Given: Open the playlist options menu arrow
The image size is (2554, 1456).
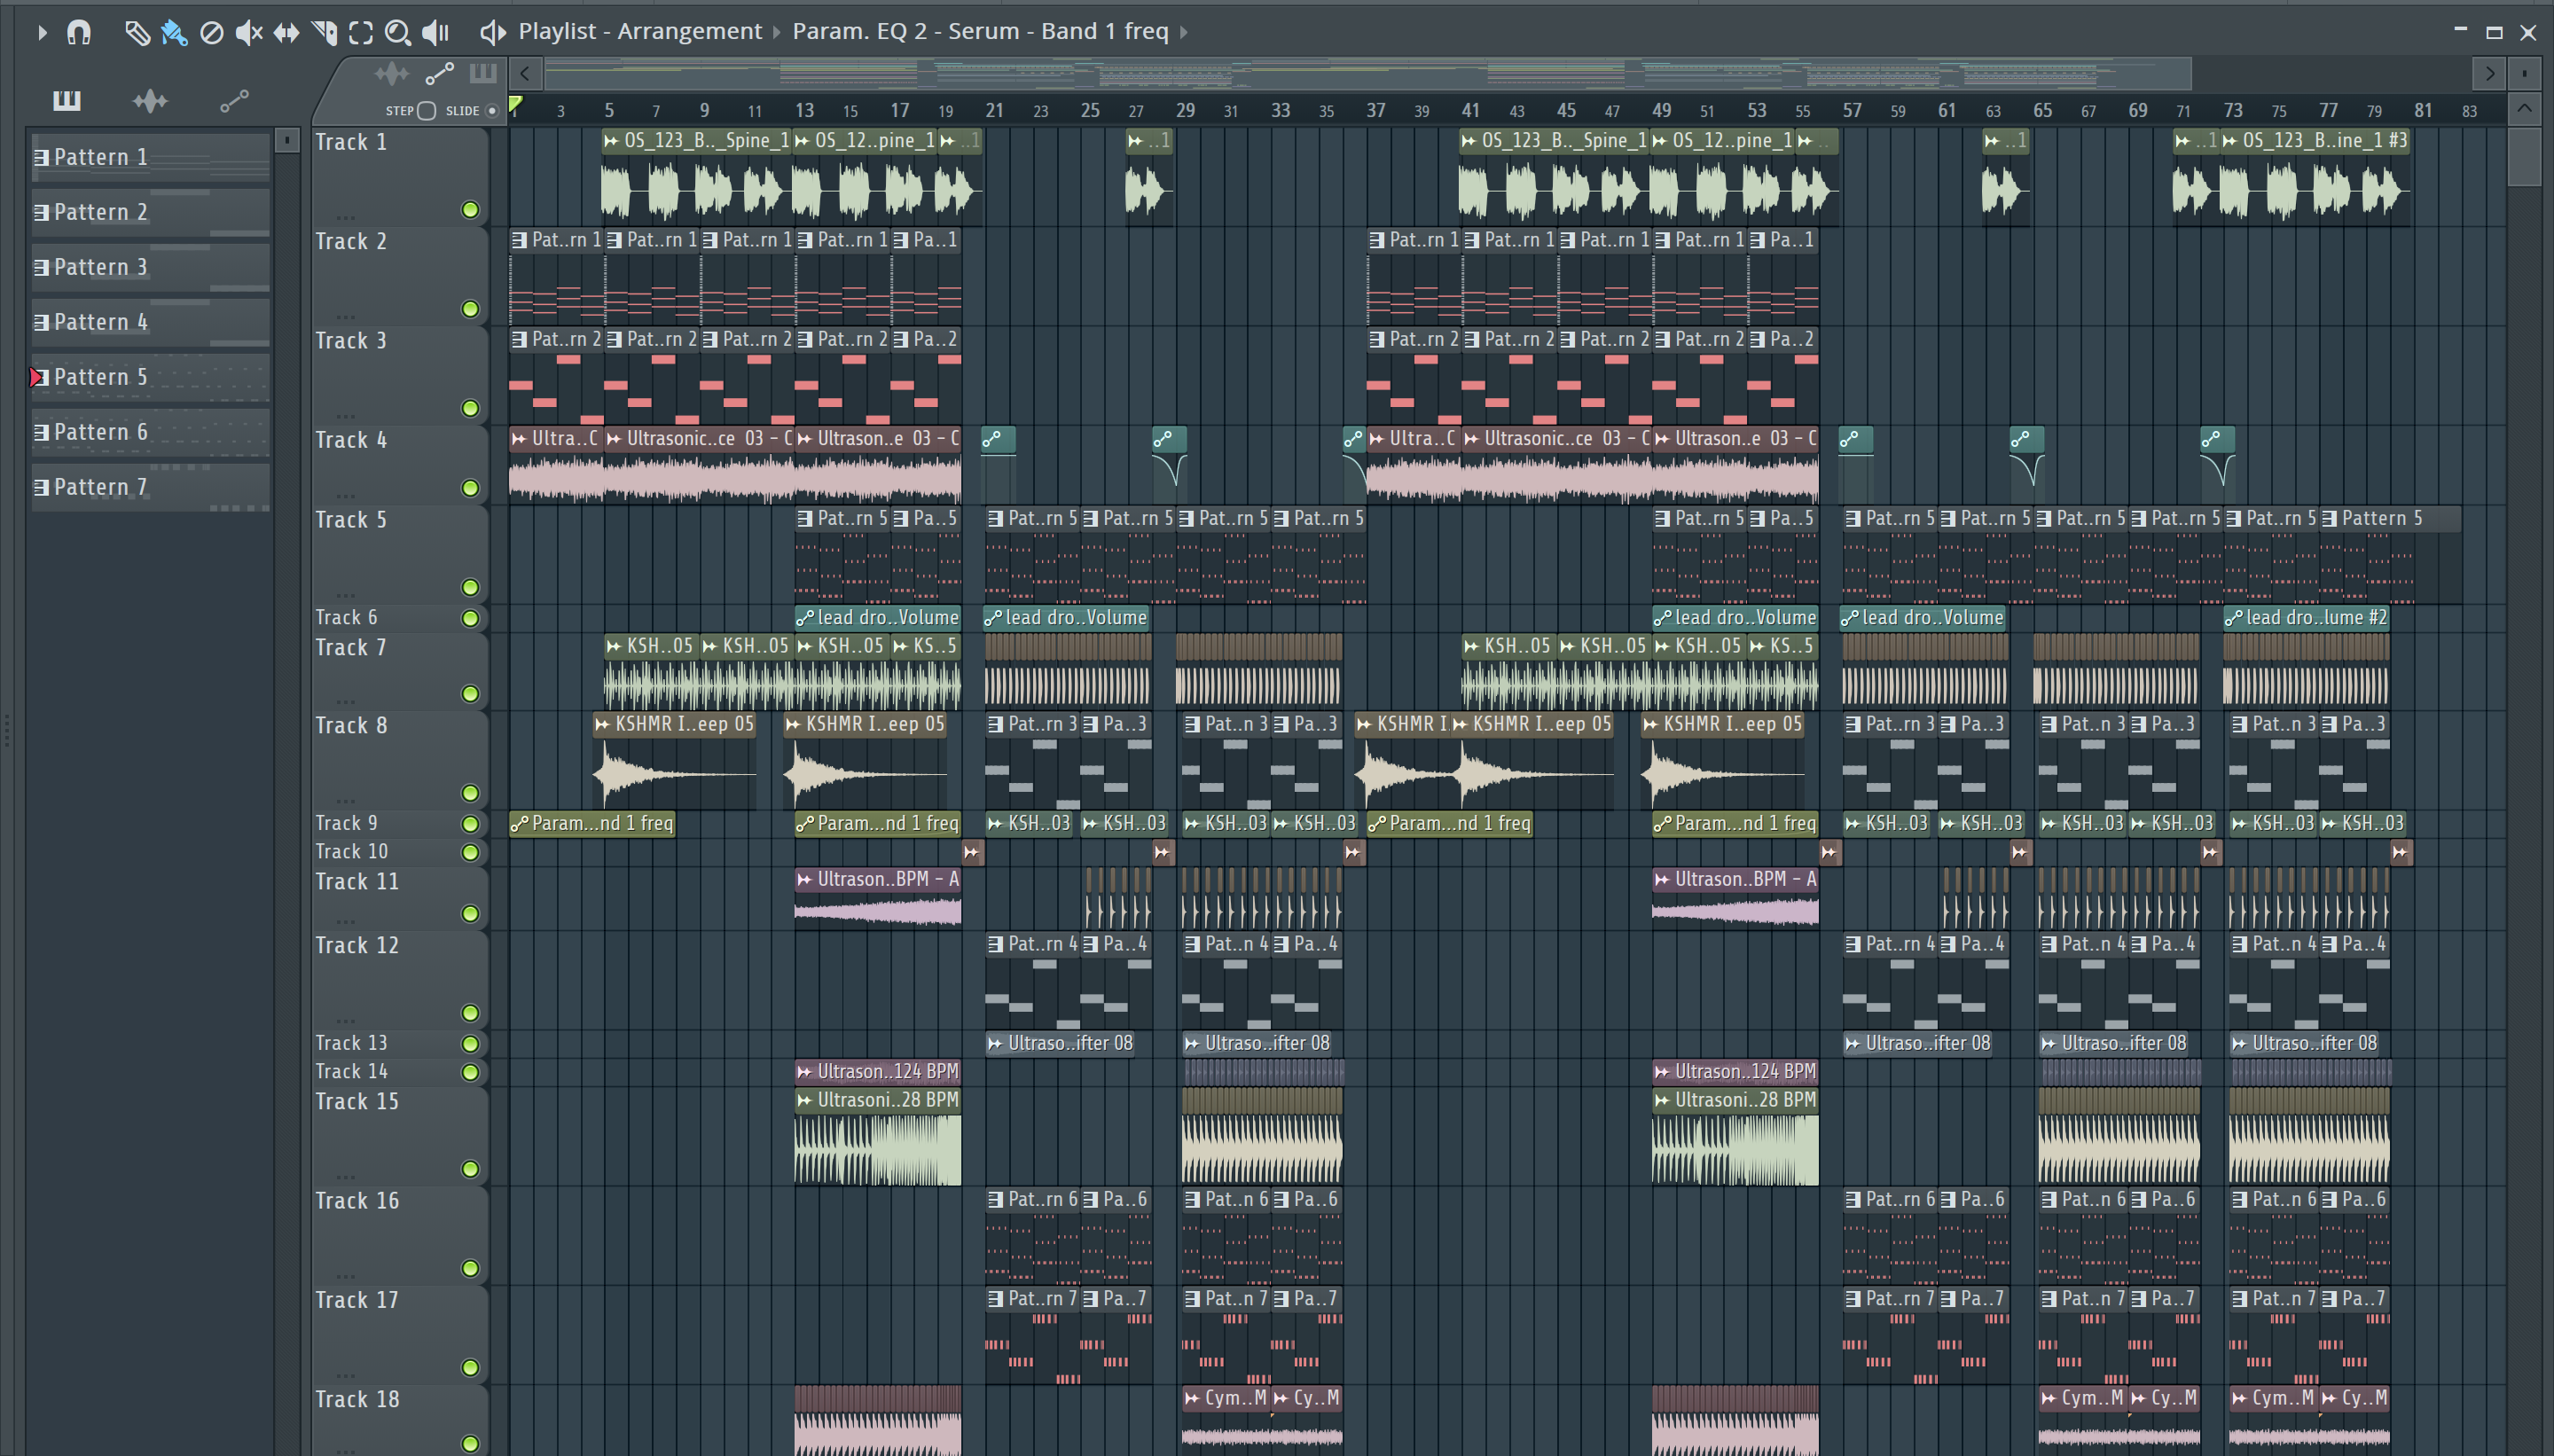Looking at the screenshot, I should tap(41, 32).
